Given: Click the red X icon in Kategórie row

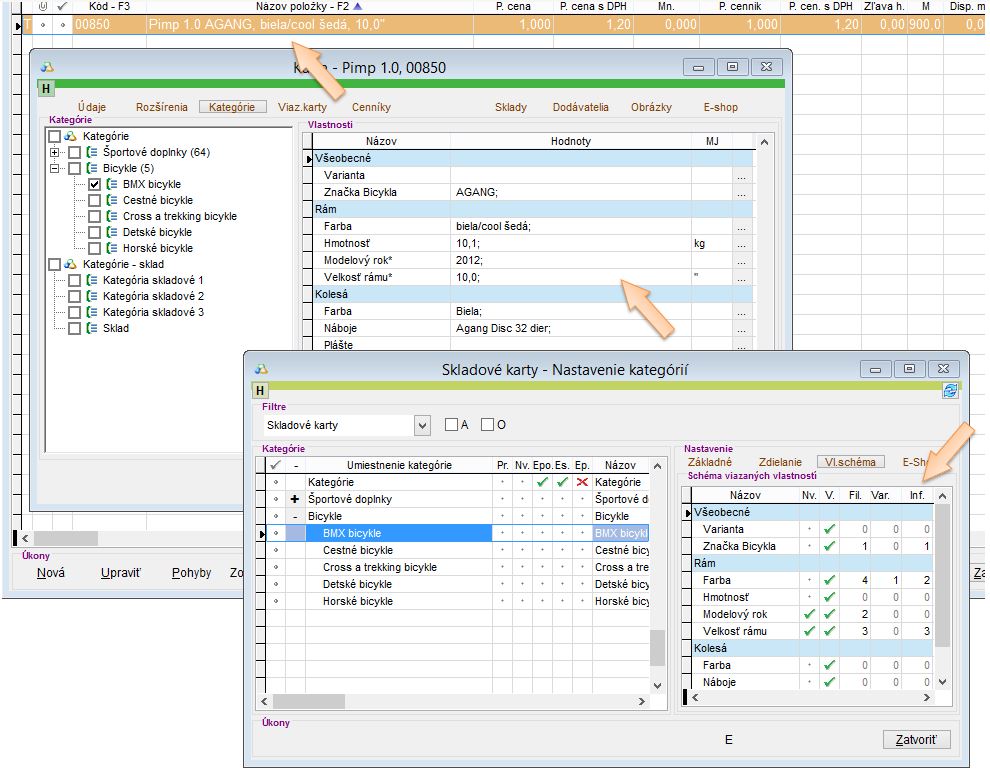Looking at the screenshot, I should [582, 482].
